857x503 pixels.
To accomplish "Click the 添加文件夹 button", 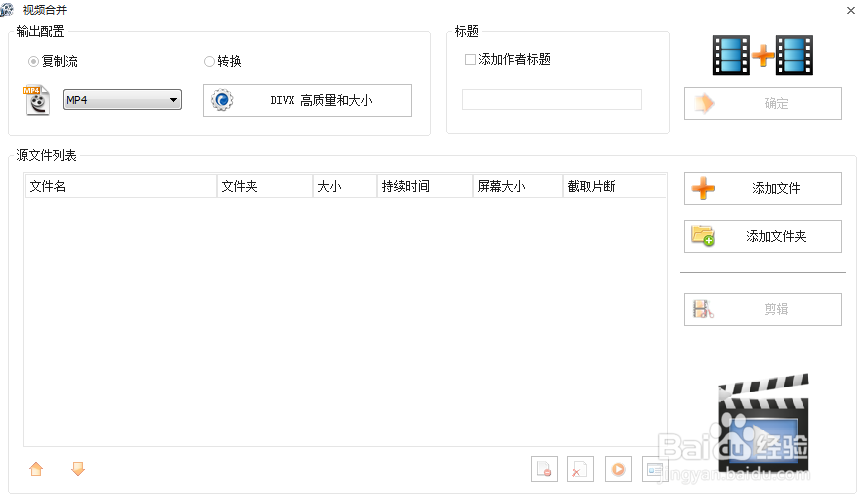I will point(762,236).
